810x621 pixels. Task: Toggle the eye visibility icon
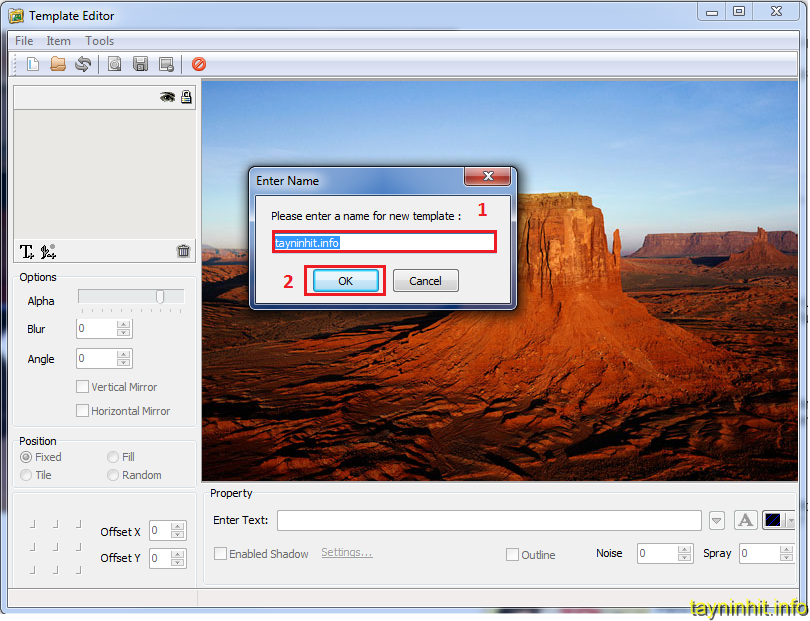[x=167, y=97]
